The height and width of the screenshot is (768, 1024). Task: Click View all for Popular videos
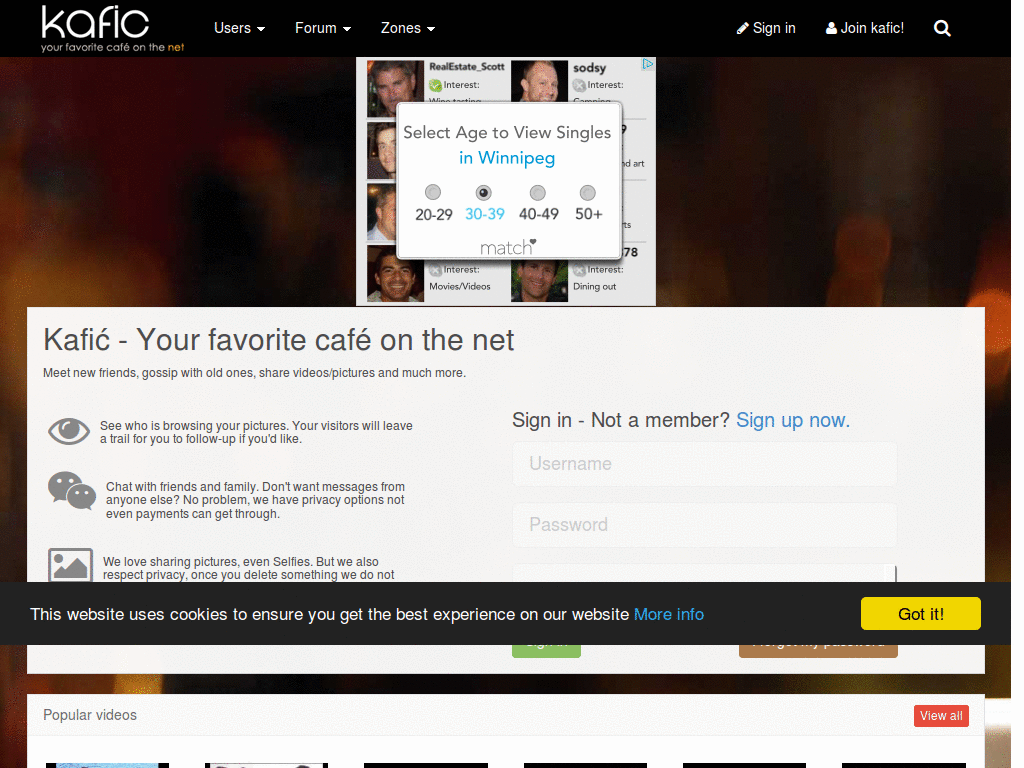pyautogui.click(x=941, y=716)
